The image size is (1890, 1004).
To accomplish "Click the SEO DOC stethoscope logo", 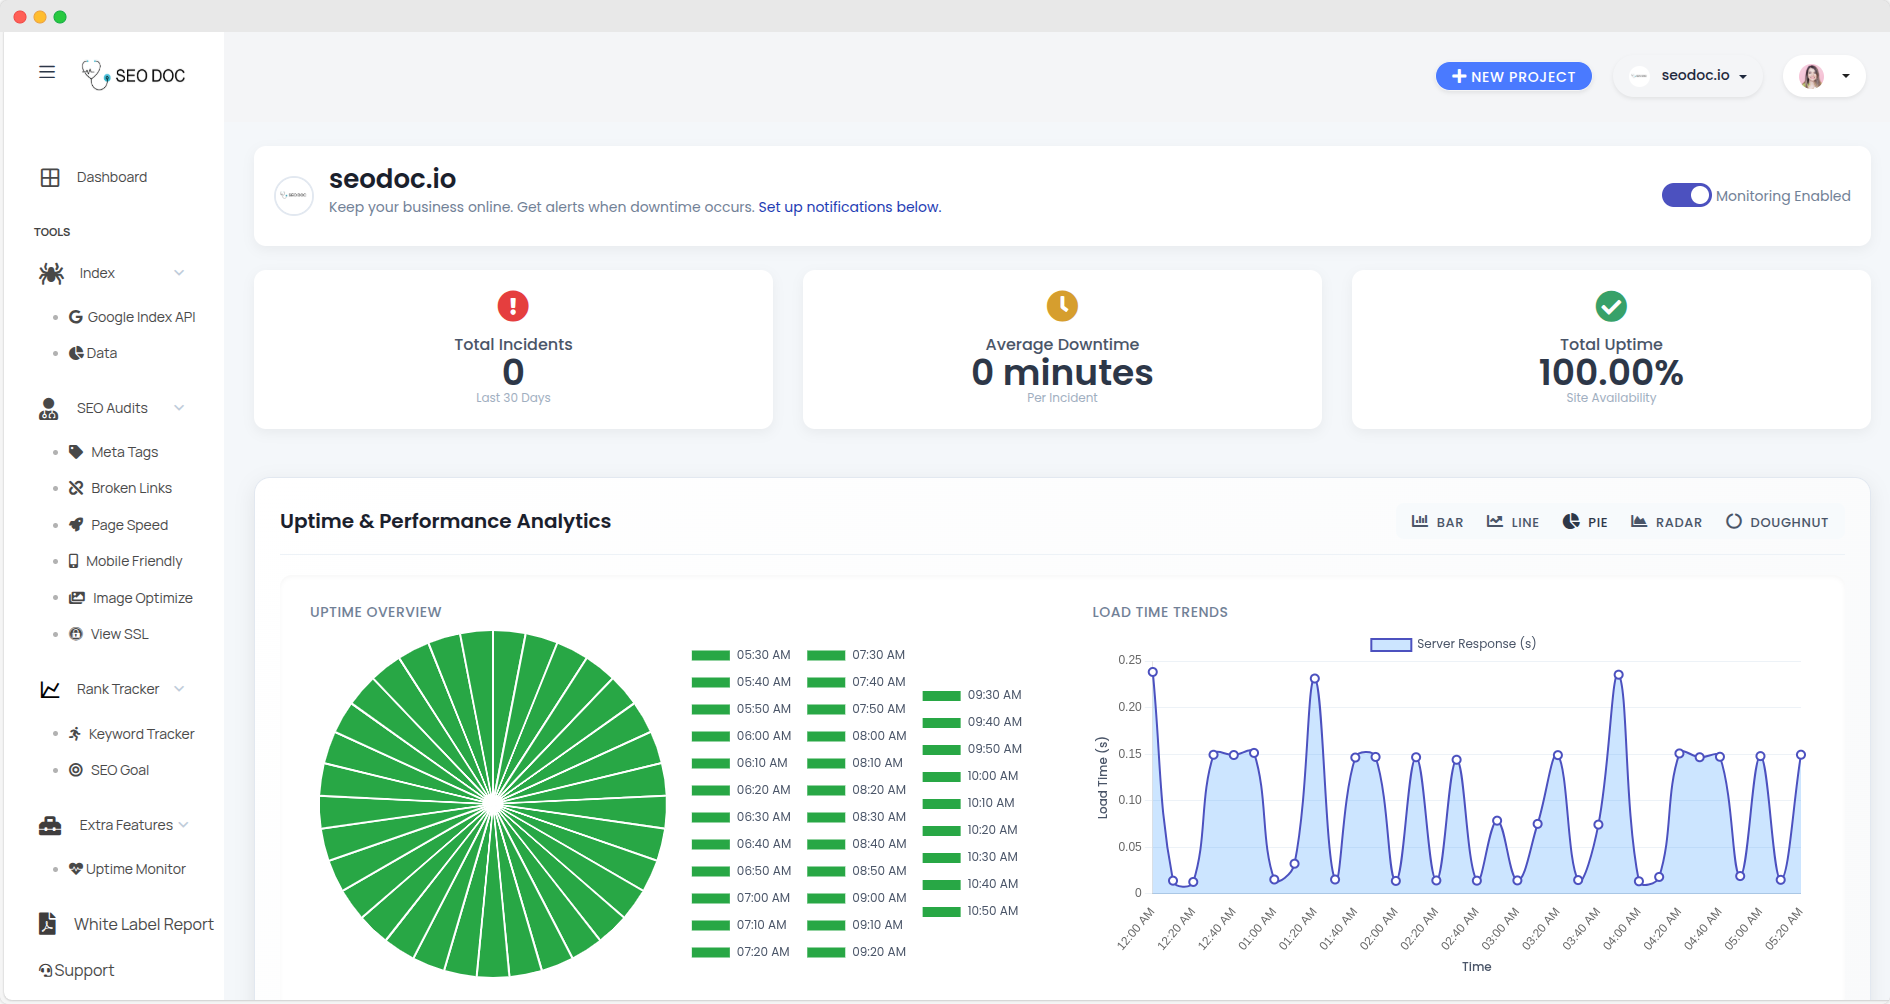I will pyautogui.click(x=95, y=75).
